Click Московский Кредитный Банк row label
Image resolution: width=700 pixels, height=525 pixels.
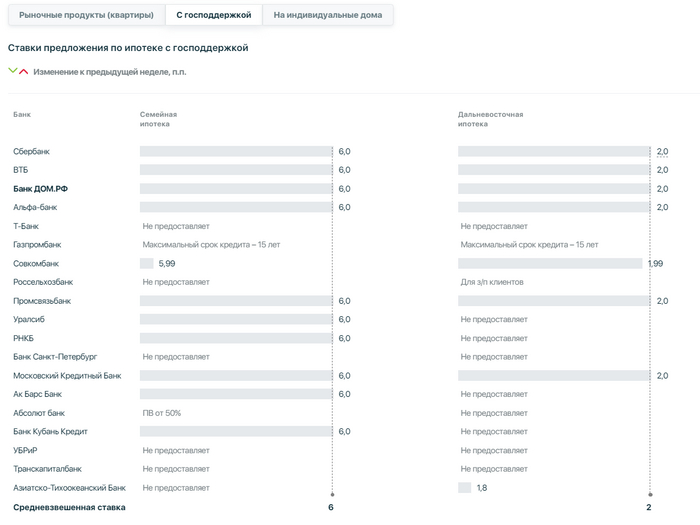[x=67, y=375]
